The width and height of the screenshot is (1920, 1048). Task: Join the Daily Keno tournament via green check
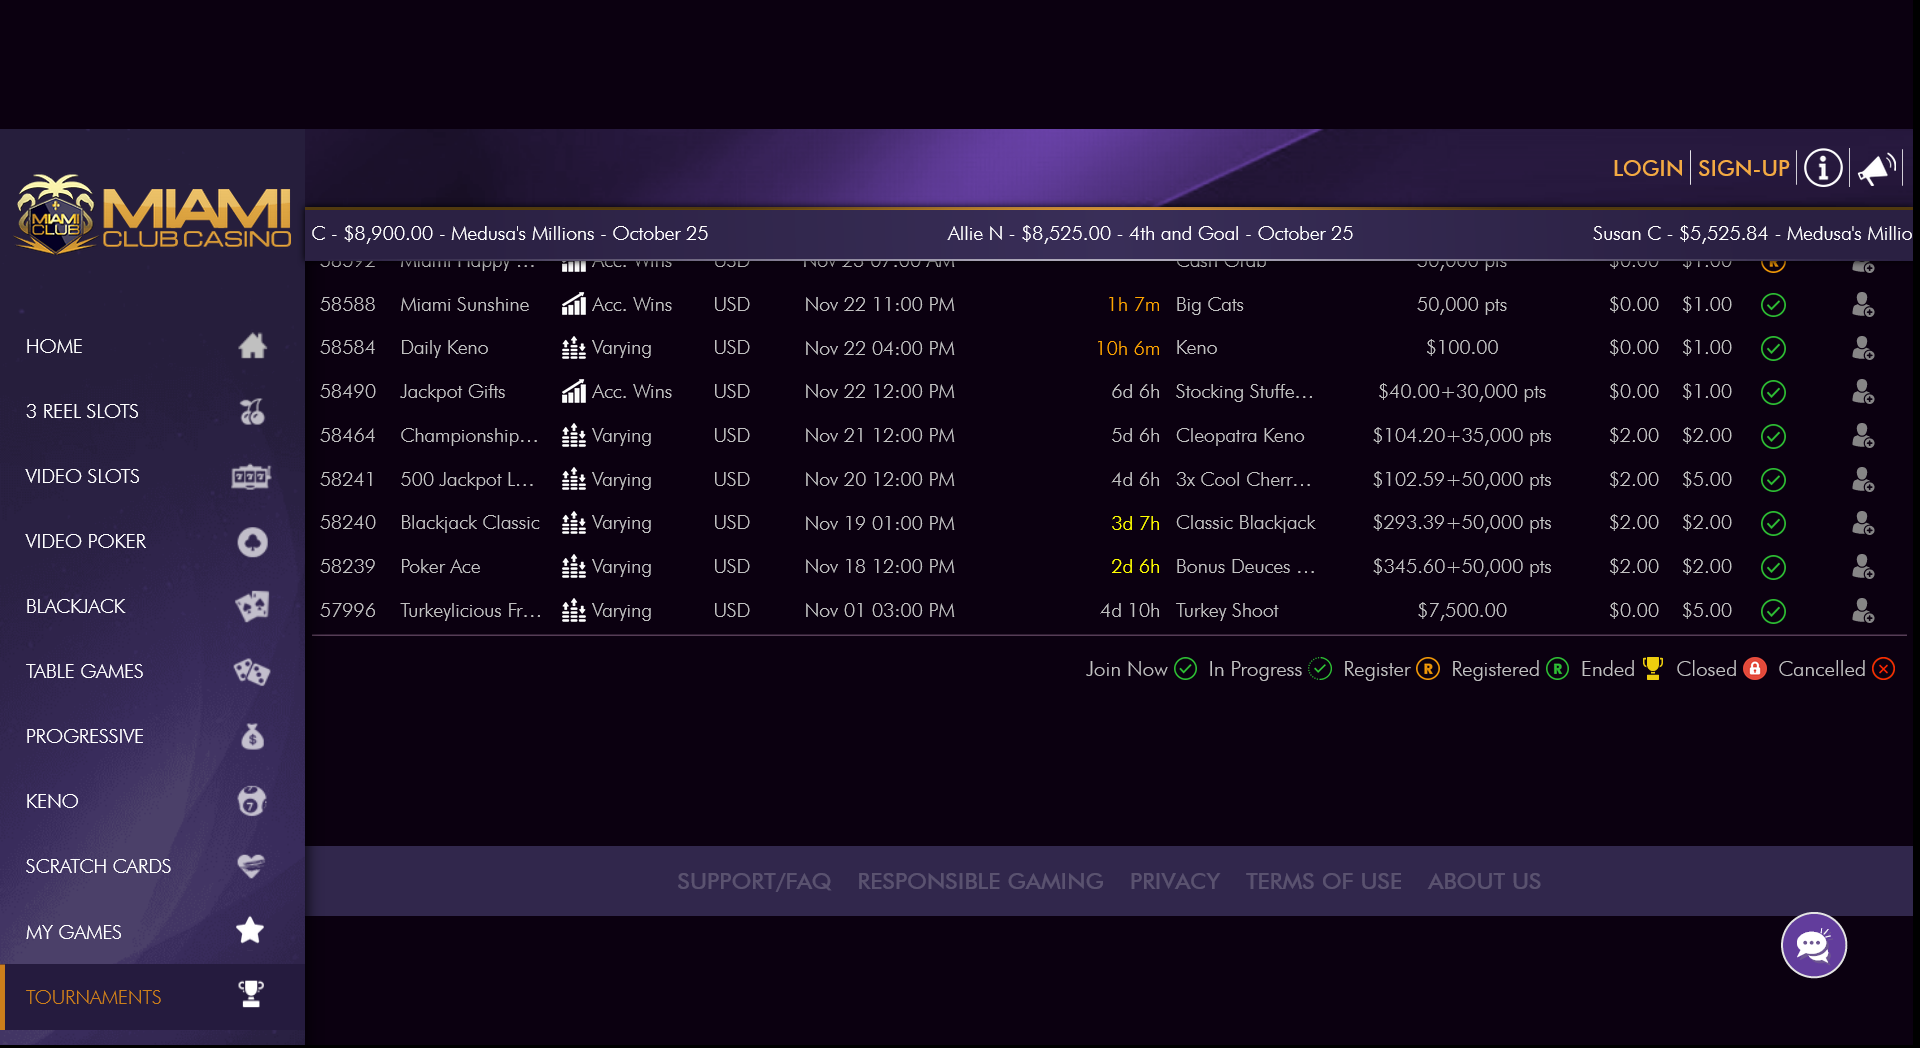(1774, 348)
